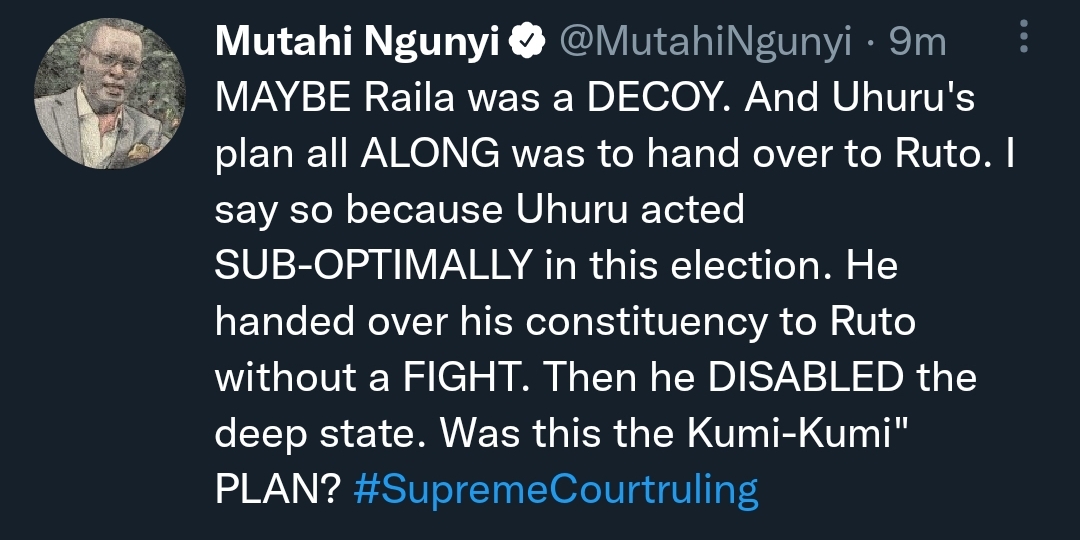The height and width of the screenshot is (540, 1080).
Task: Open the tweet's three-dot More menu
Action: click(1022, 41)
